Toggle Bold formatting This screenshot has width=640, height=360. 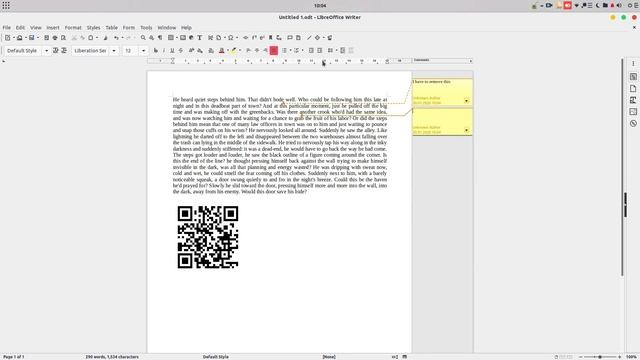point(156,51)
